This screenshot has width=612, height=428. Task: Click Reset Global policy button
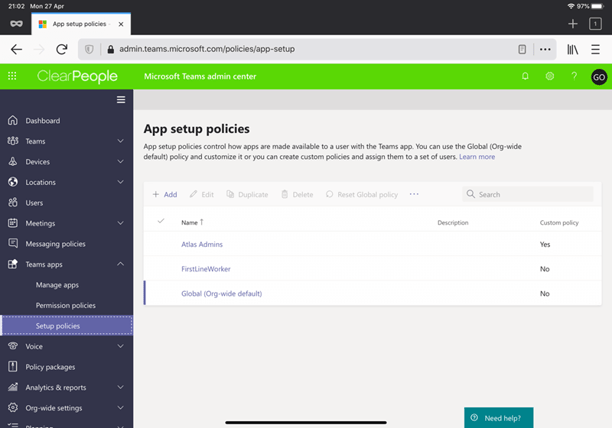tap(362, 194)
